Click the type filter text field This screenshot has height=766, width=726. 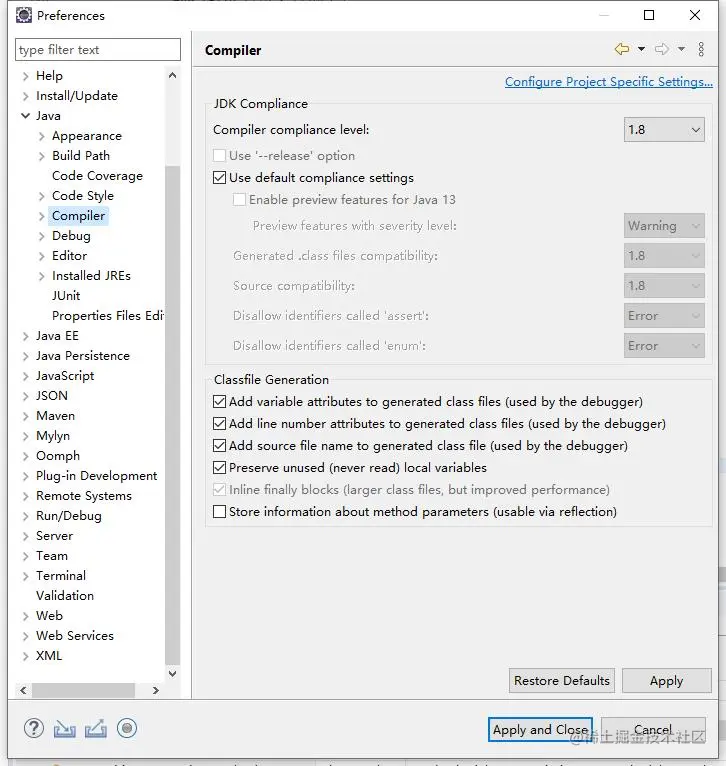click(x=98, y=50)
